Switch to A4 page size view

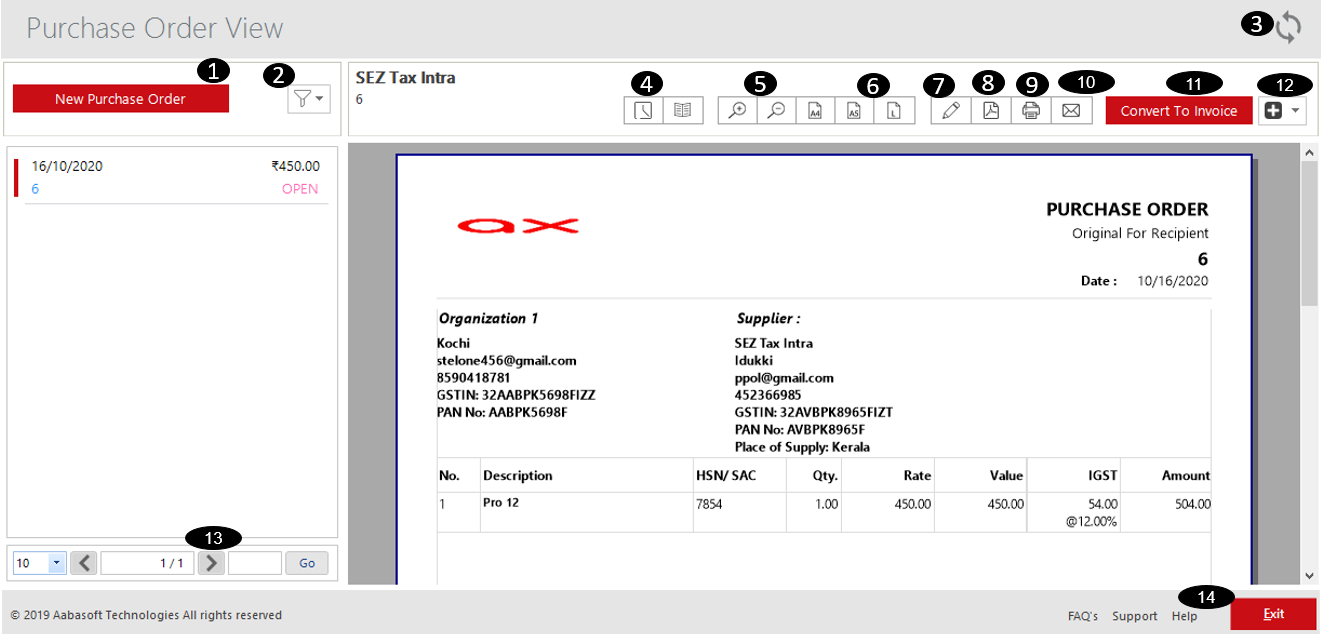tap(815, 110)
